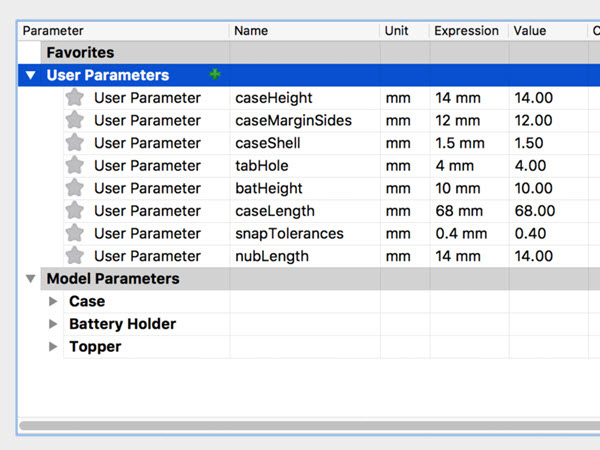Screen dimensions: 600x450
Task: Click the star icon next to snapTolerances
Action: (74, 233)
